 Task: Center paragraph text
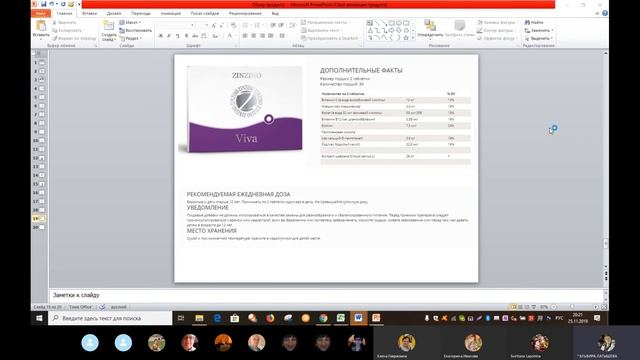(253, 36)
